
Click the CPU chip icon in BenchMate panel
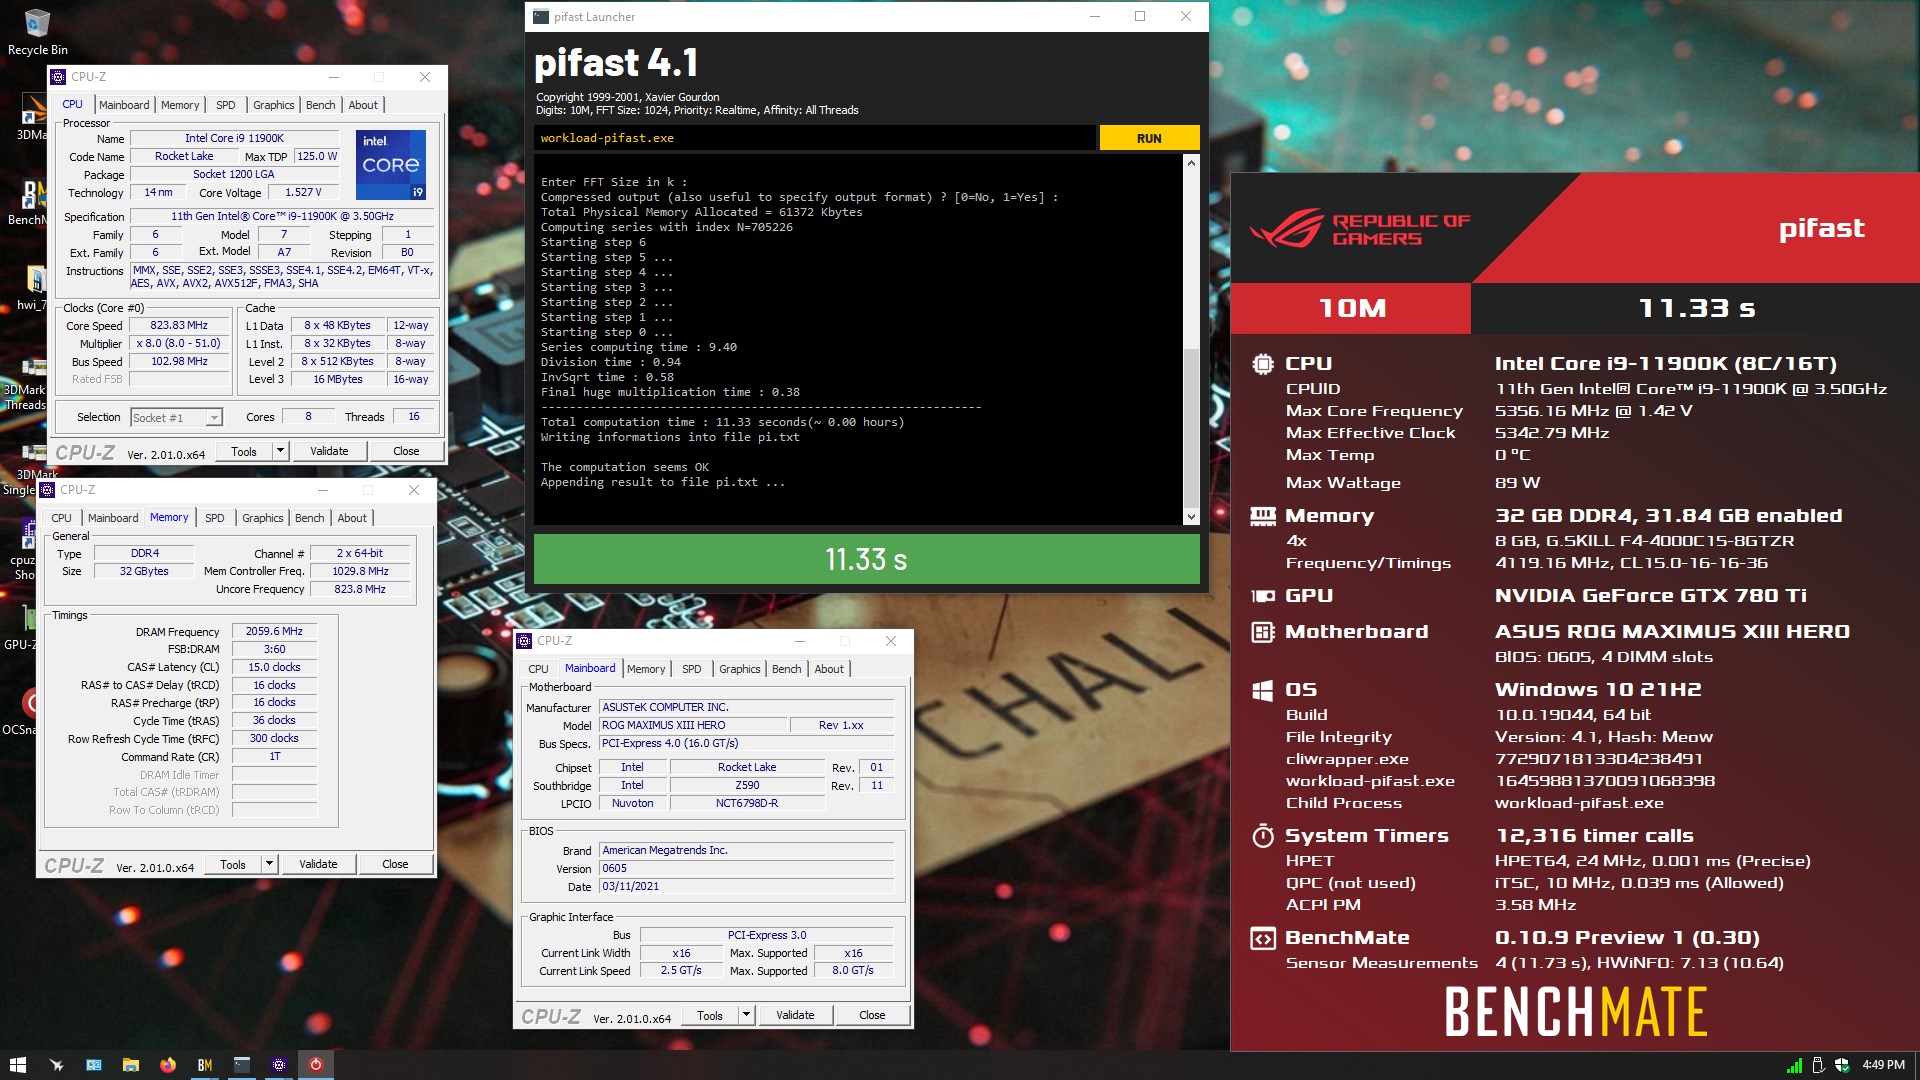pos(1263,364)
